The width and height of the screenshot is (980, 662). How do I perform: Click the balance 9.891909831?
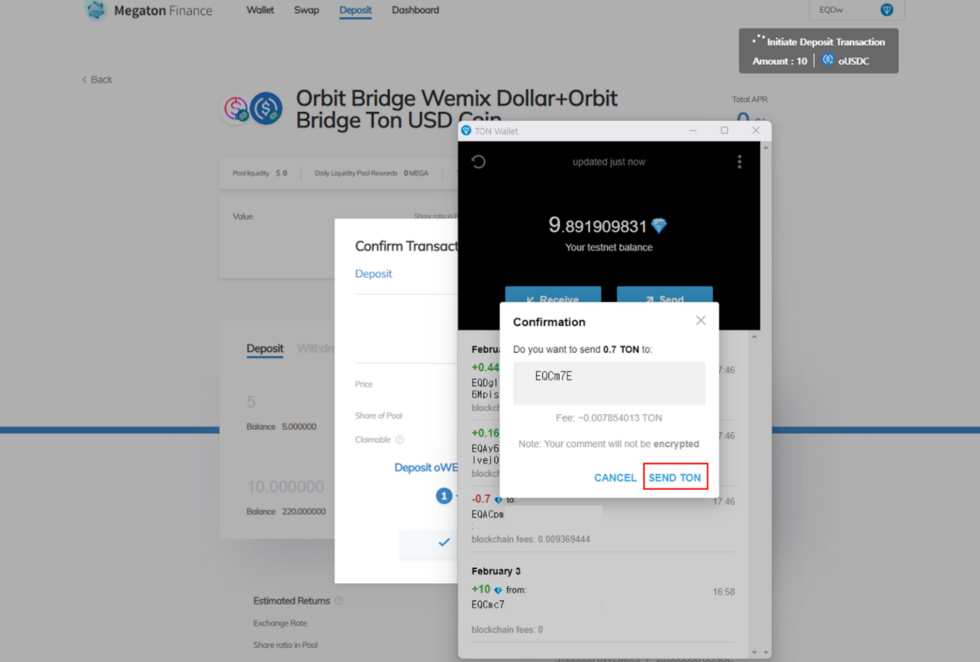(598, 225)
